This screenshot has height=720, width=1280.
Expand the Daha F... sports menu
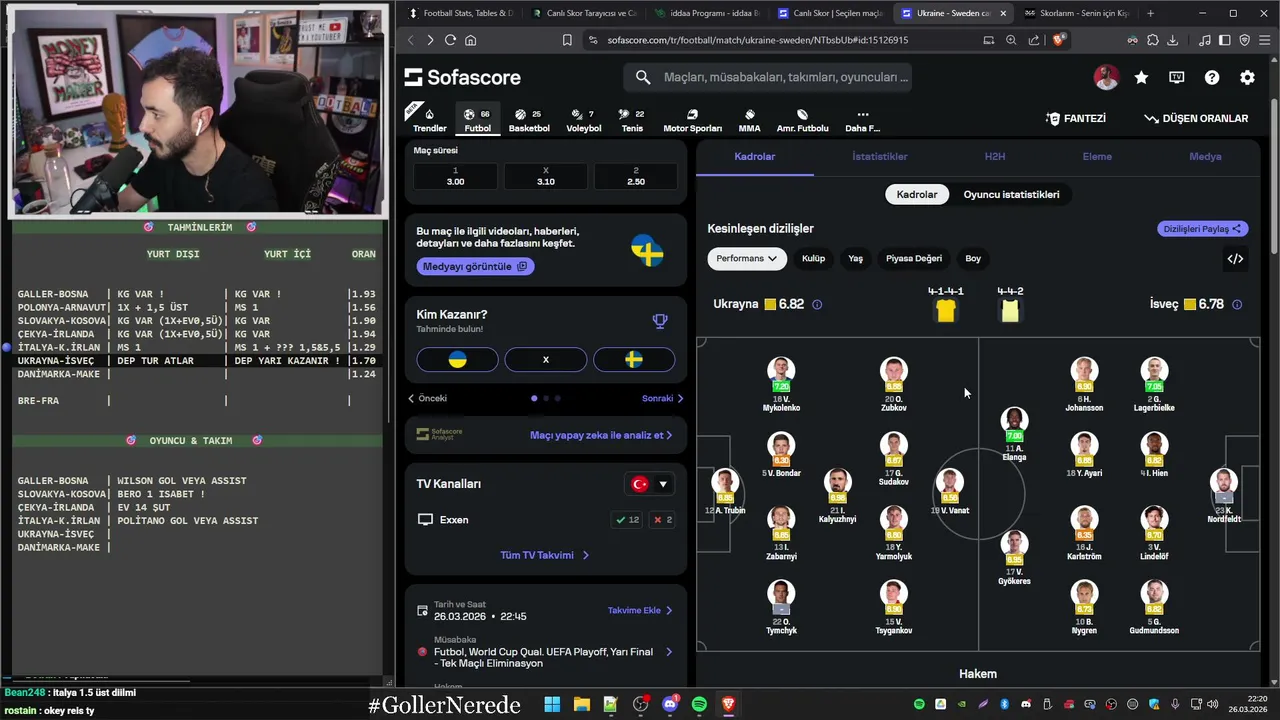pos(862,119)
